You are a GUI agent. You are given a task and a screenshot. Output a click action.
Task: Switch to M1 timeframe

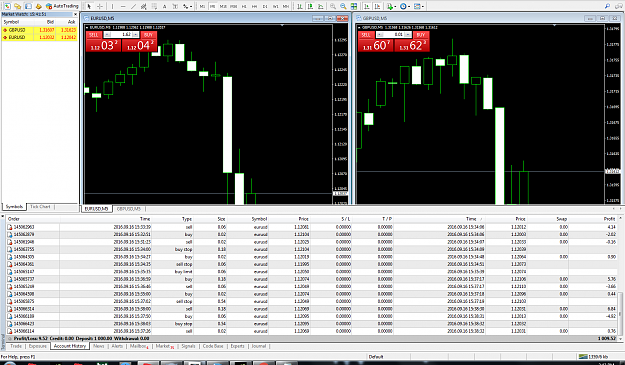coord(202,6)
